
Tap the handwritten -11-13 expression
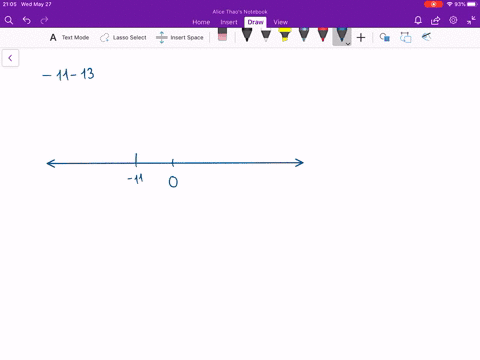point(68,74)
